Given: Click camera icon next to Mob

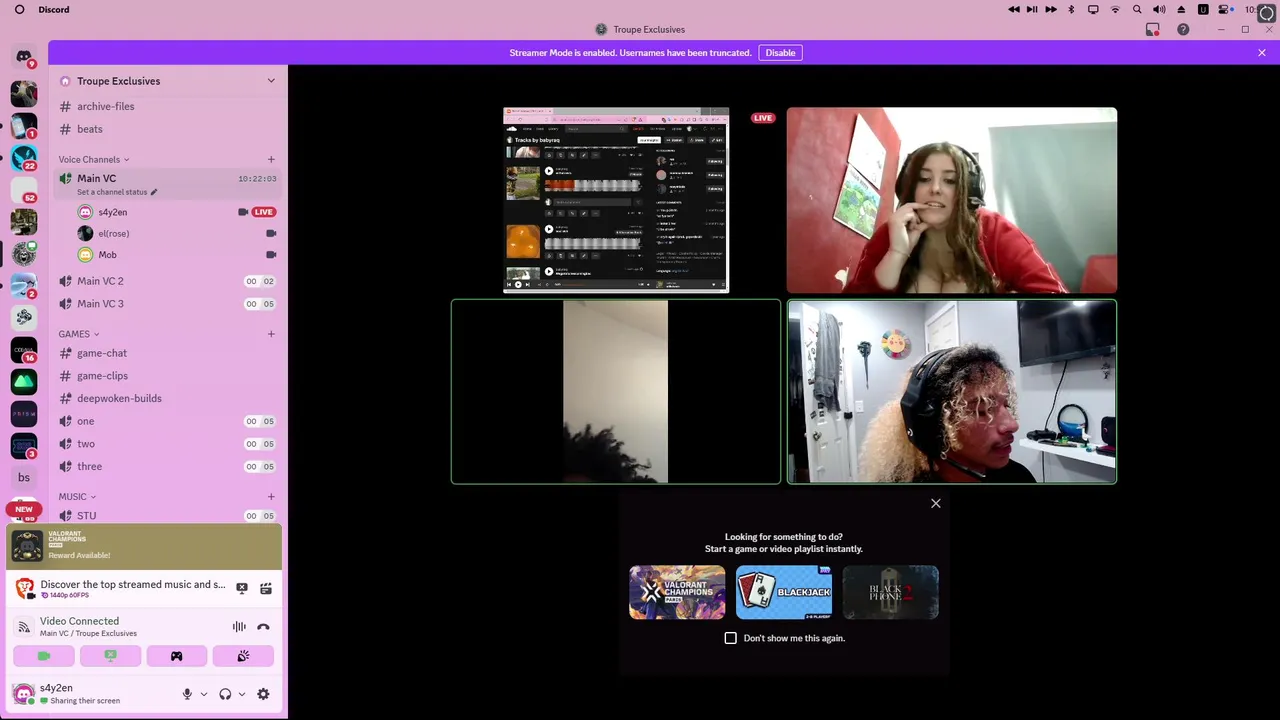Looking at the screenshot, I should tap(271, 255).
